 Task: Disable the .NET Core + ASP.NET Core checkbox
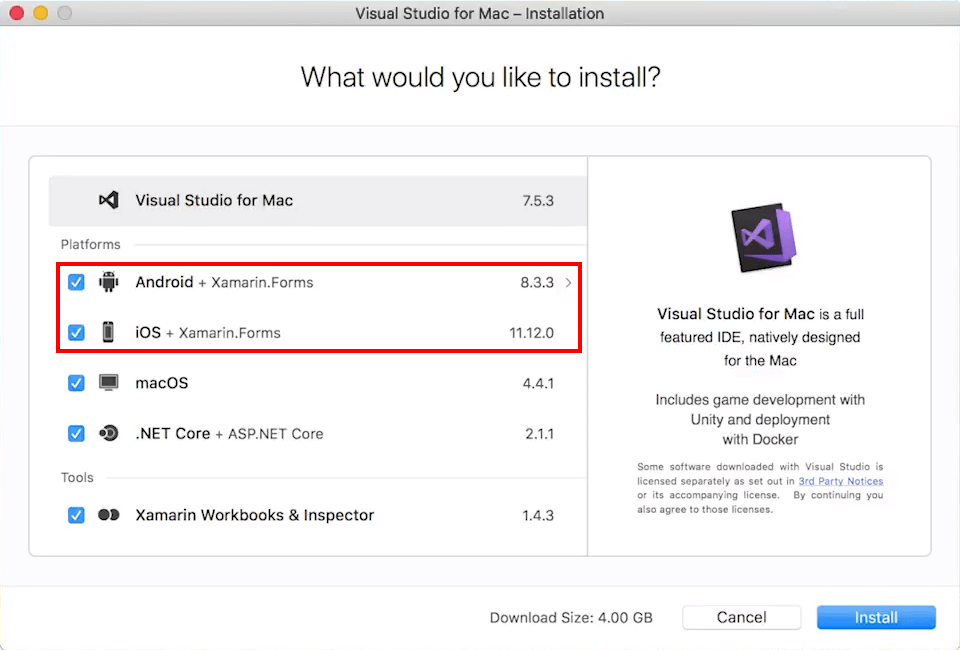tap(76, 433)
